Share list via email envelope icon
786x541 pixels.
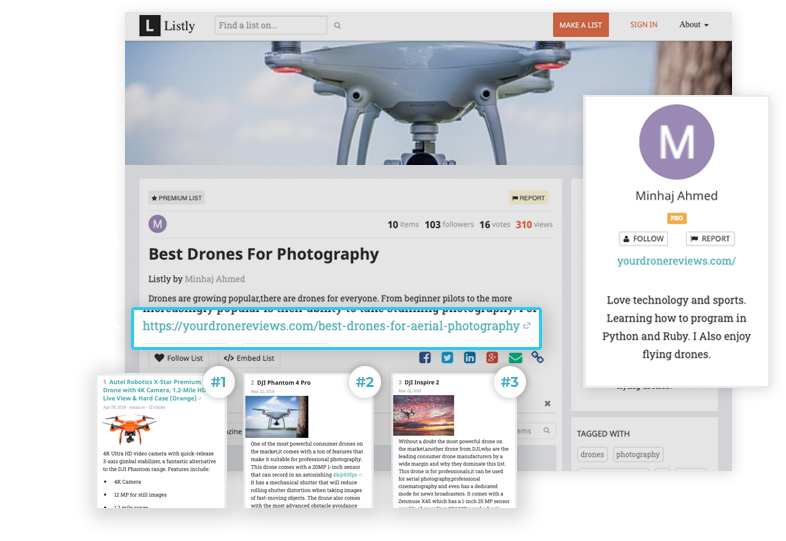coord(515,357)
